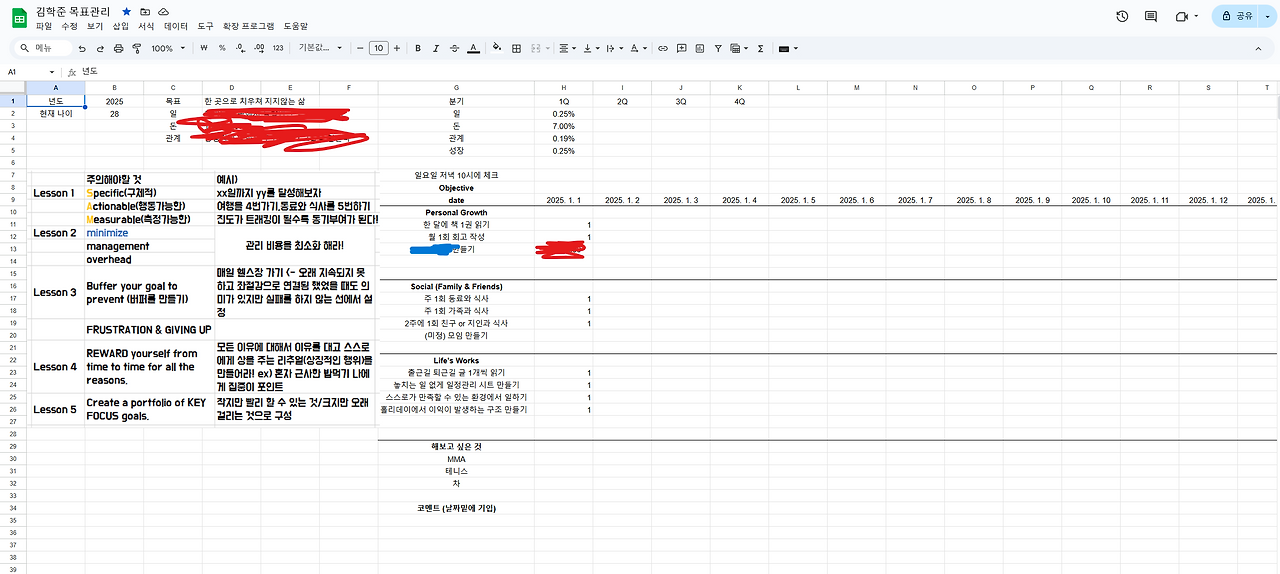The image size is (1280, 574).
Task: Create a filter
Action: click(718, 48)
